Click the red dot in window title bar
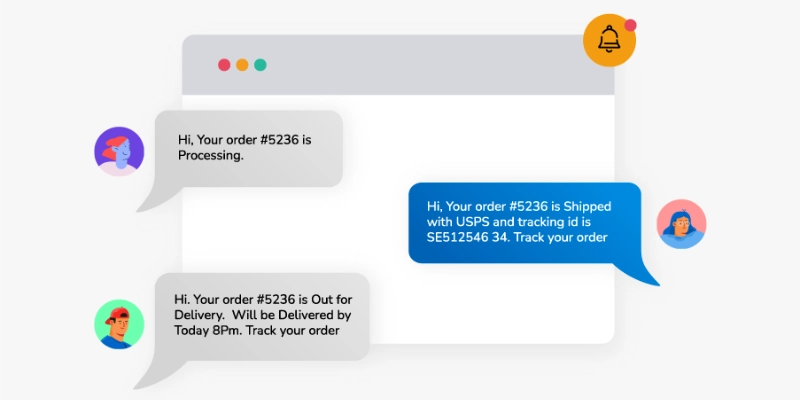 (x=224, y=65)
